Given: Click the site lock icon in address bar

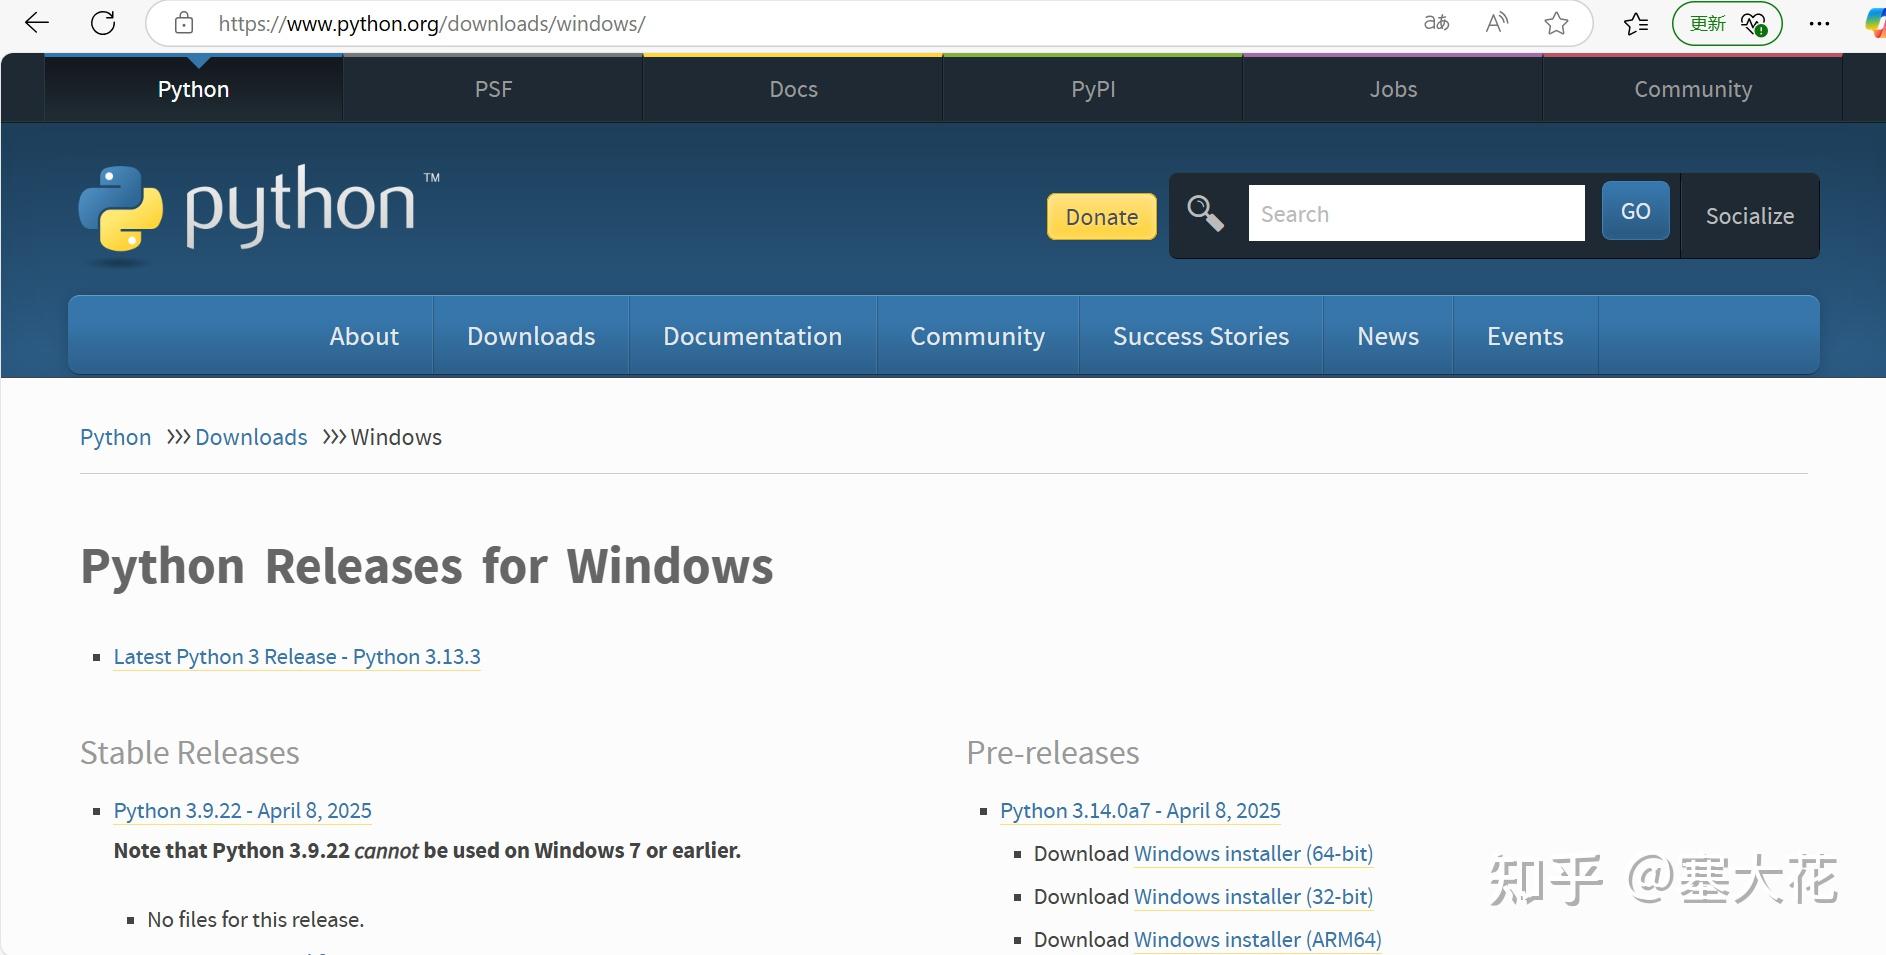Looking at the screenshot, I should click(x=184, y=23).
